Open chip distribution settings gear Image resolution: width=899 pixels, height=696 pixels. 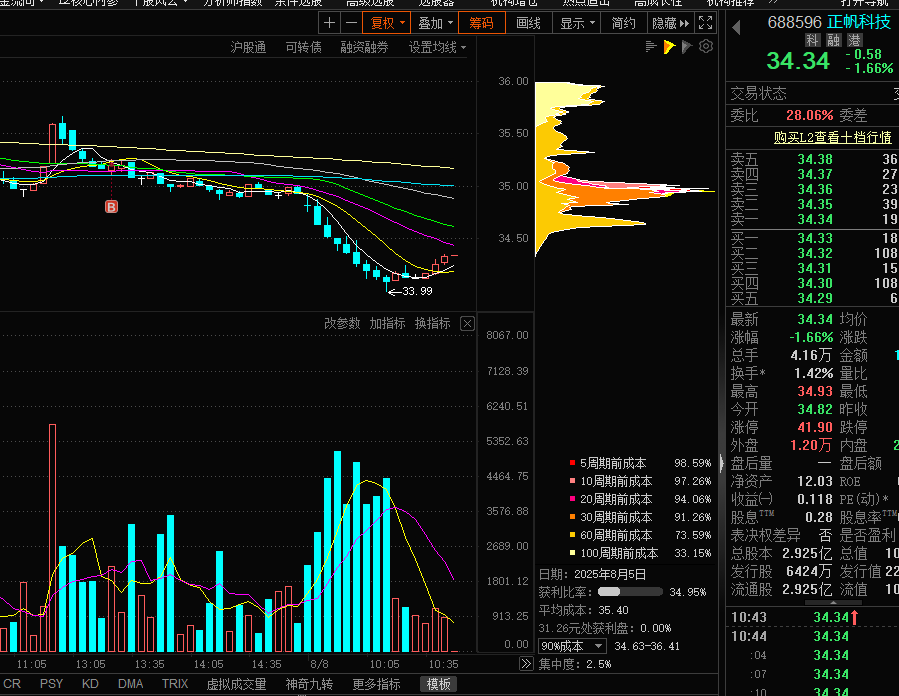point(706,46)
